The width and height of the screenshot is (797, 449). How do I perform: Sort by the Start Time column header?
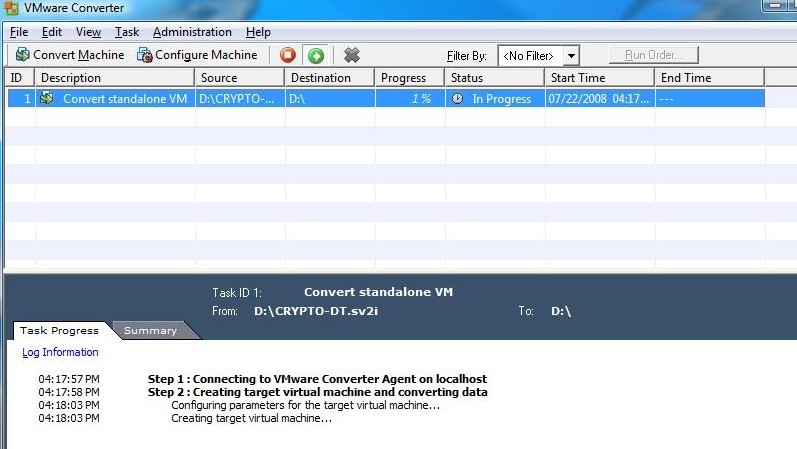[x=600, y=78]
